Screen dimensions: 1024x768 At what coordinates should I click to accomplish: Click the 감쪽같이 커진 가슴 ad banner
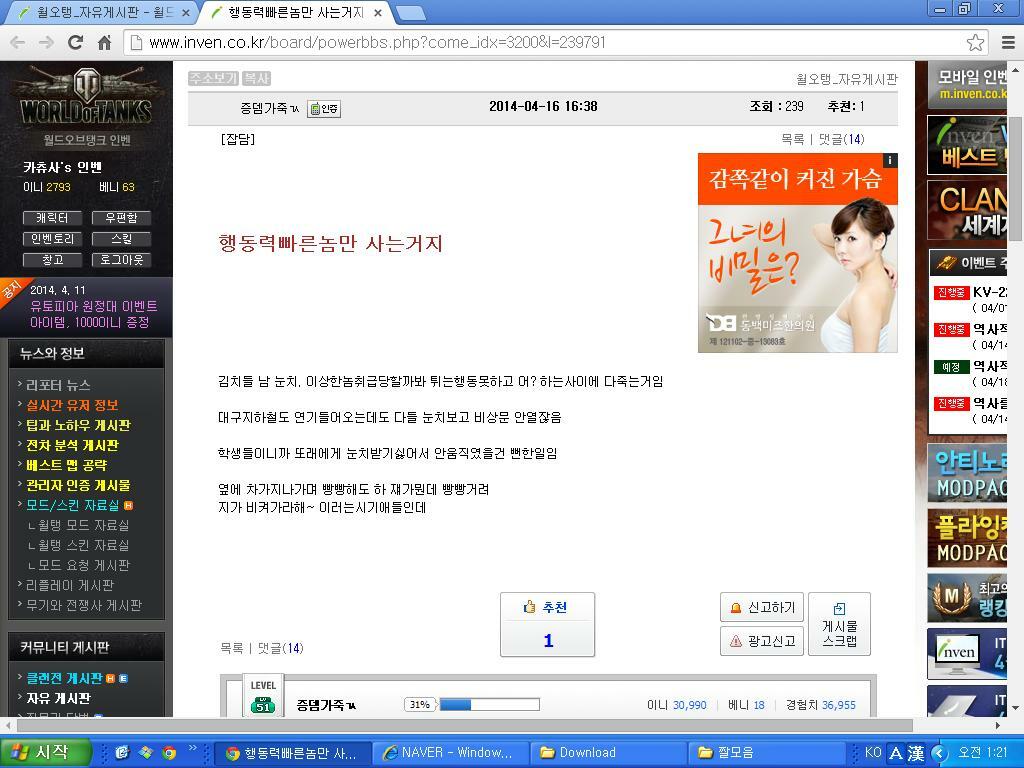click(x=797, y=253)
